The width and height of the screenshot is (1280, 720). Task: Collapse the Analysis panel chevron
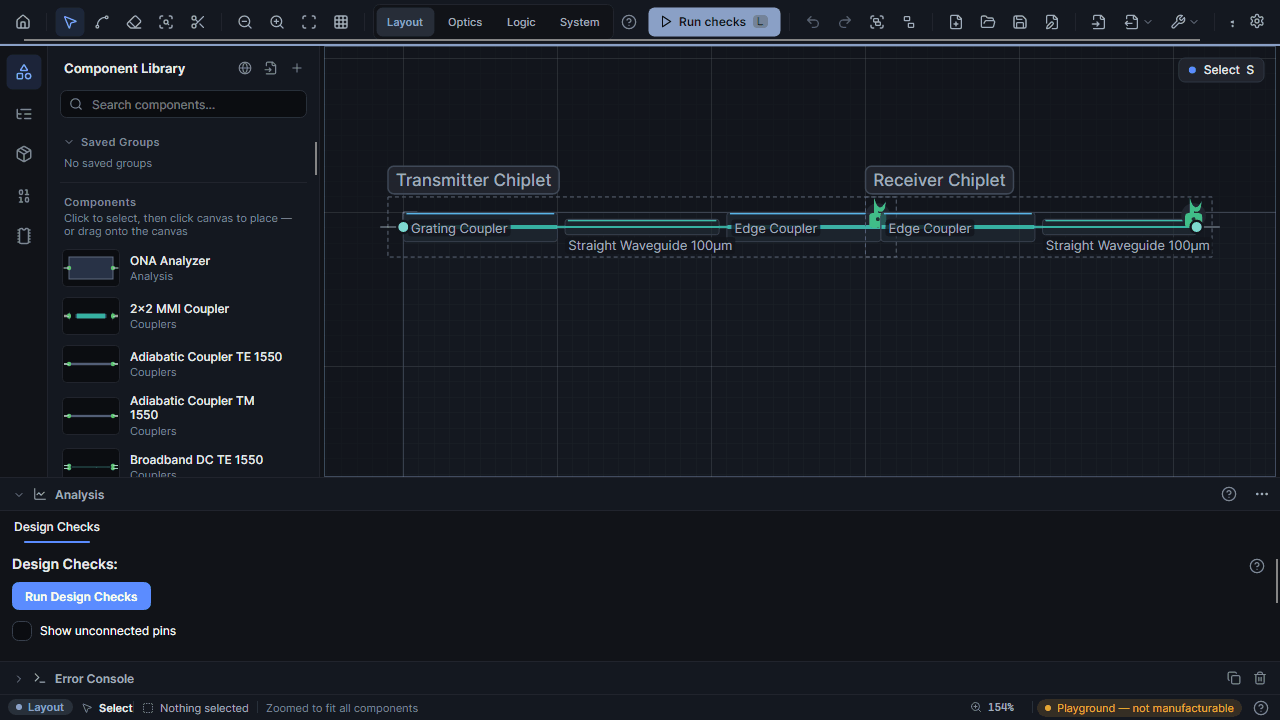point(19,495)
